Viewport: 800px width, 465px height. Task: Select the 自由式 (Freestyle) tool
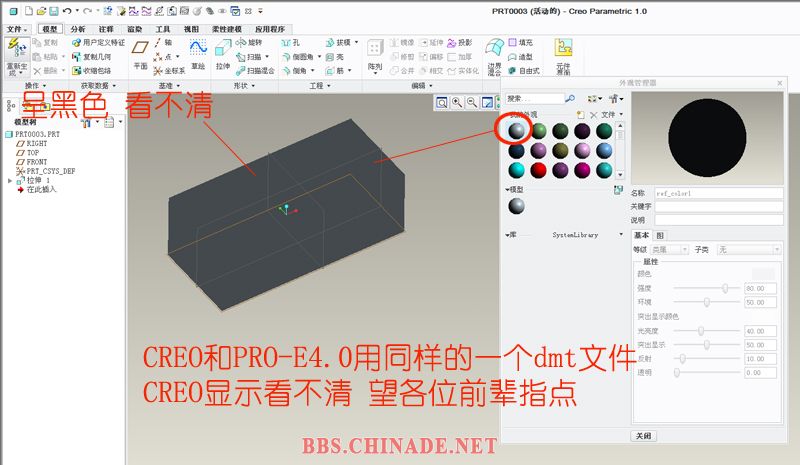[524, 71]
